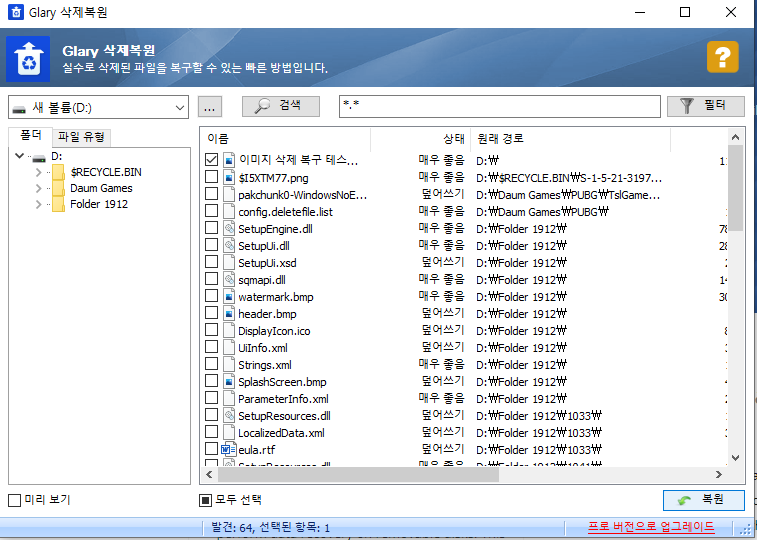Click the 복원 restore button
757x540 pixels.
703,500
